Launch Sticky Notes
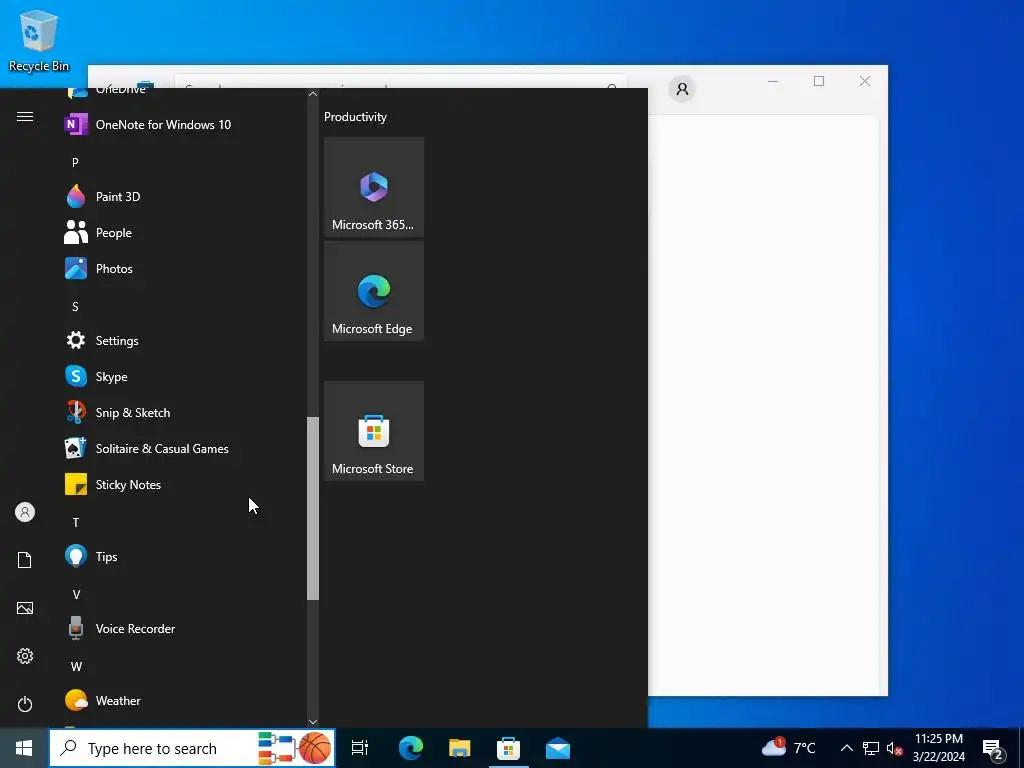This screenshot has height=768, width=1024. tap(183, 485)
